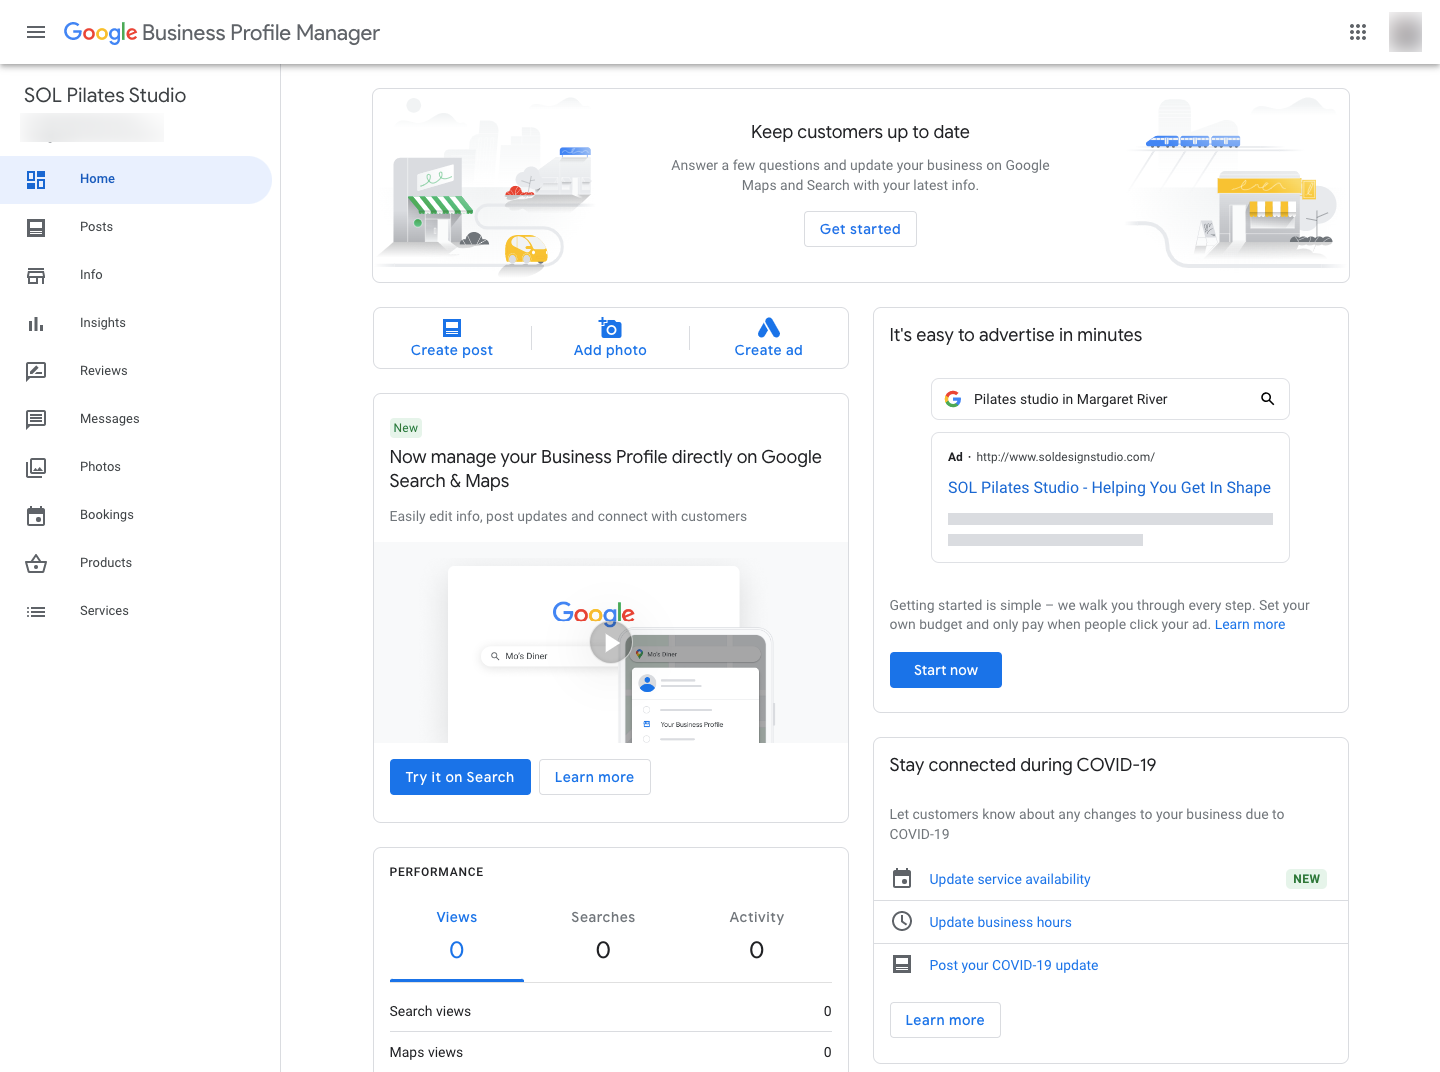The image size is (1440, 1072).
Task: Select the Searches performance tab
Action: 603,938
